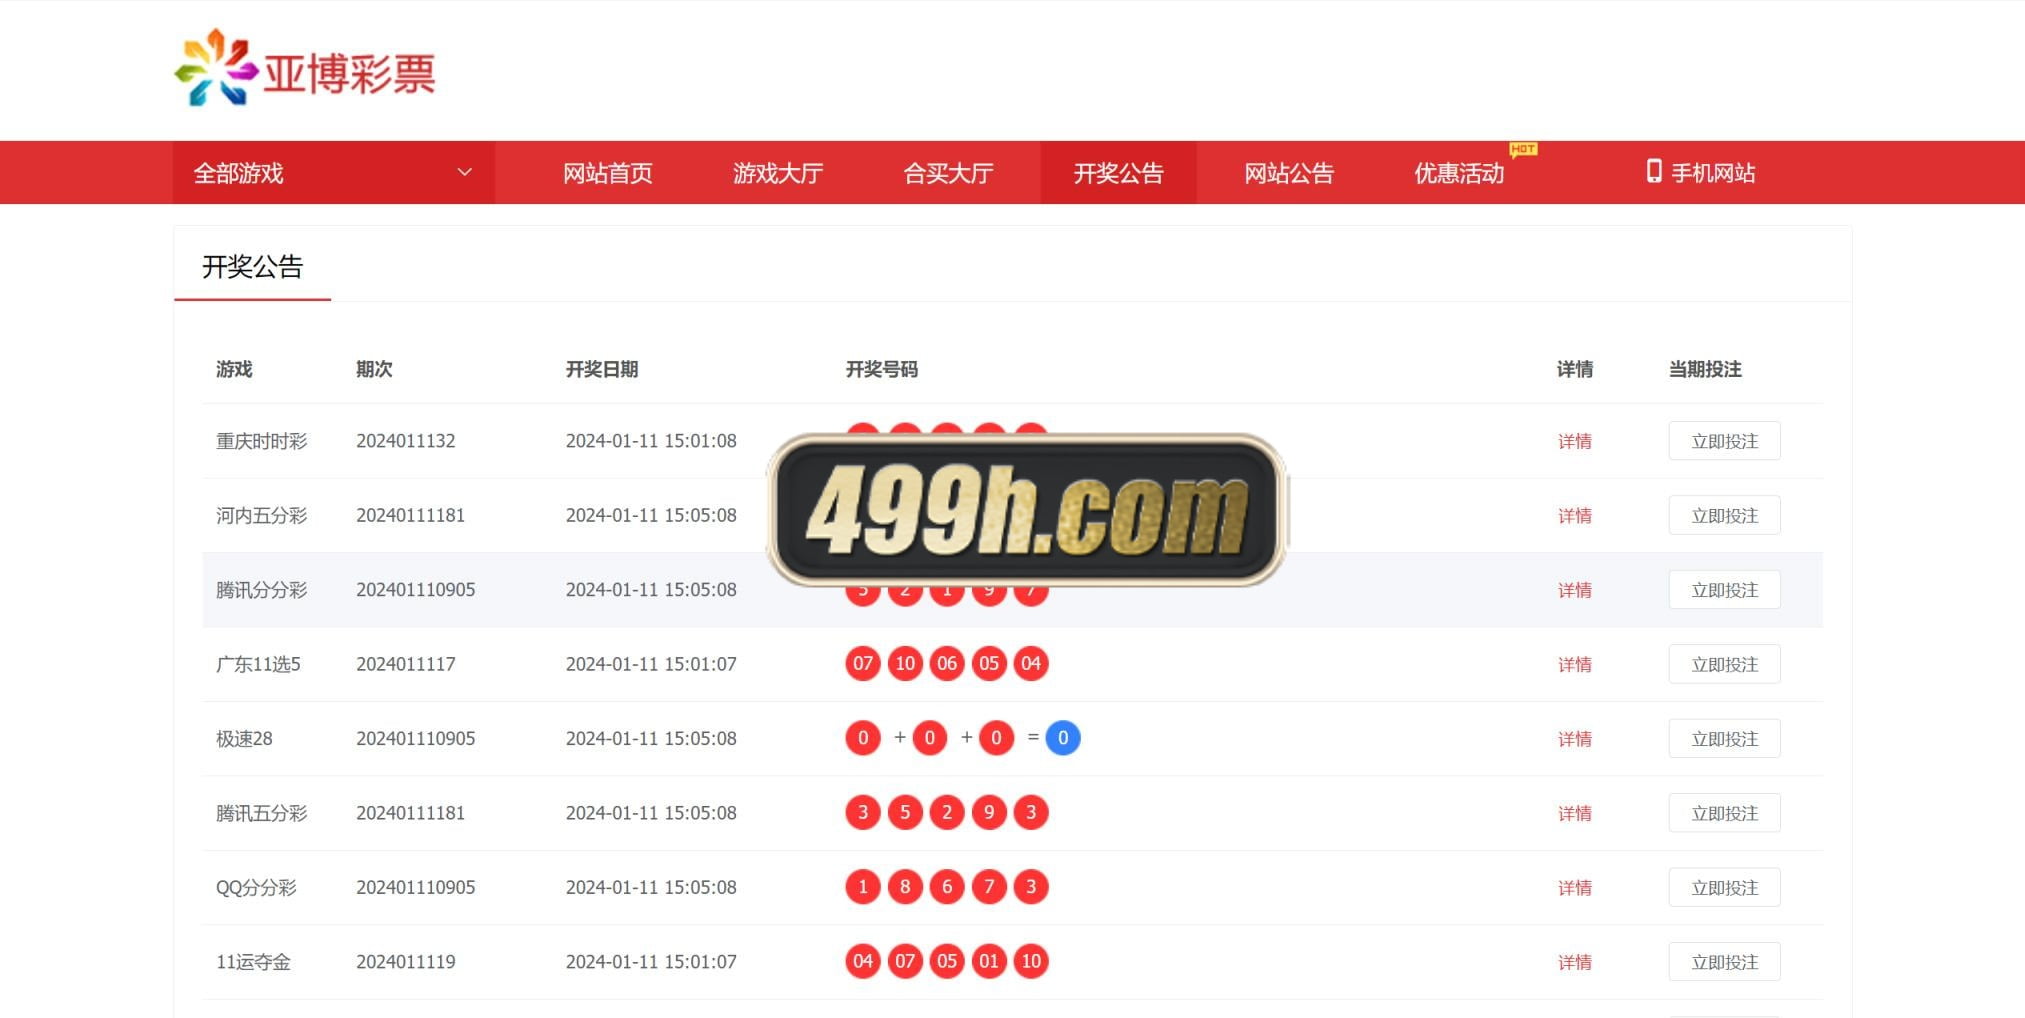Click red ball 8 in QQ分分彩 row
This screenshot has width=2025, height=1018.
click(x=905, y=886)
